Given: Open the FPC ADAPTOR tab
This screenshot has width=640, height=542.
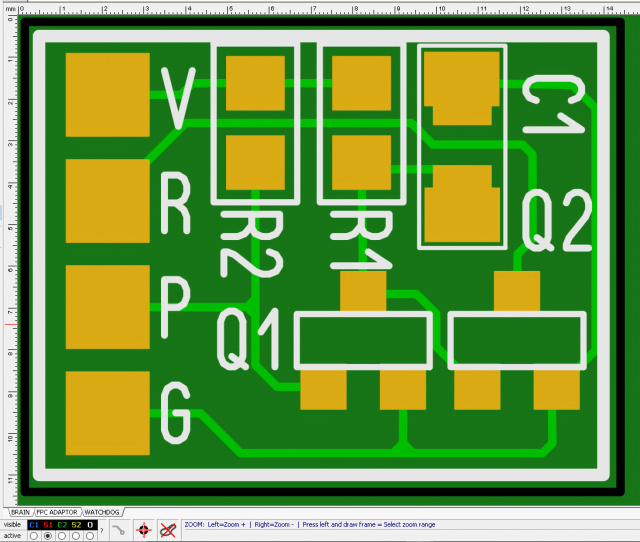Looking at the screenshot, I should (x=58, y=511).
